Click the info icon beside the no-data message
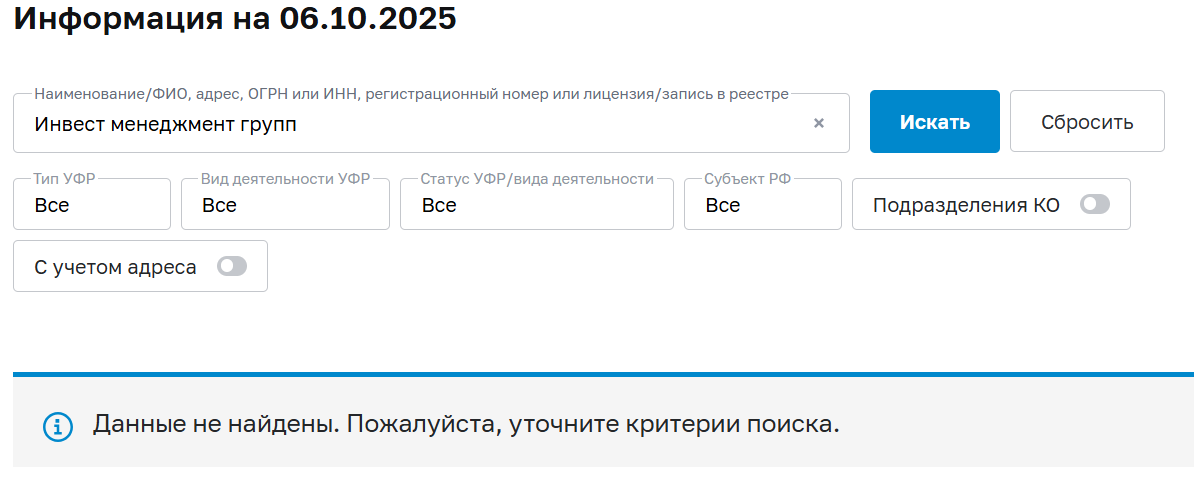The width and height of the screenshot is (1194, 496). click(x=58, y=426)
